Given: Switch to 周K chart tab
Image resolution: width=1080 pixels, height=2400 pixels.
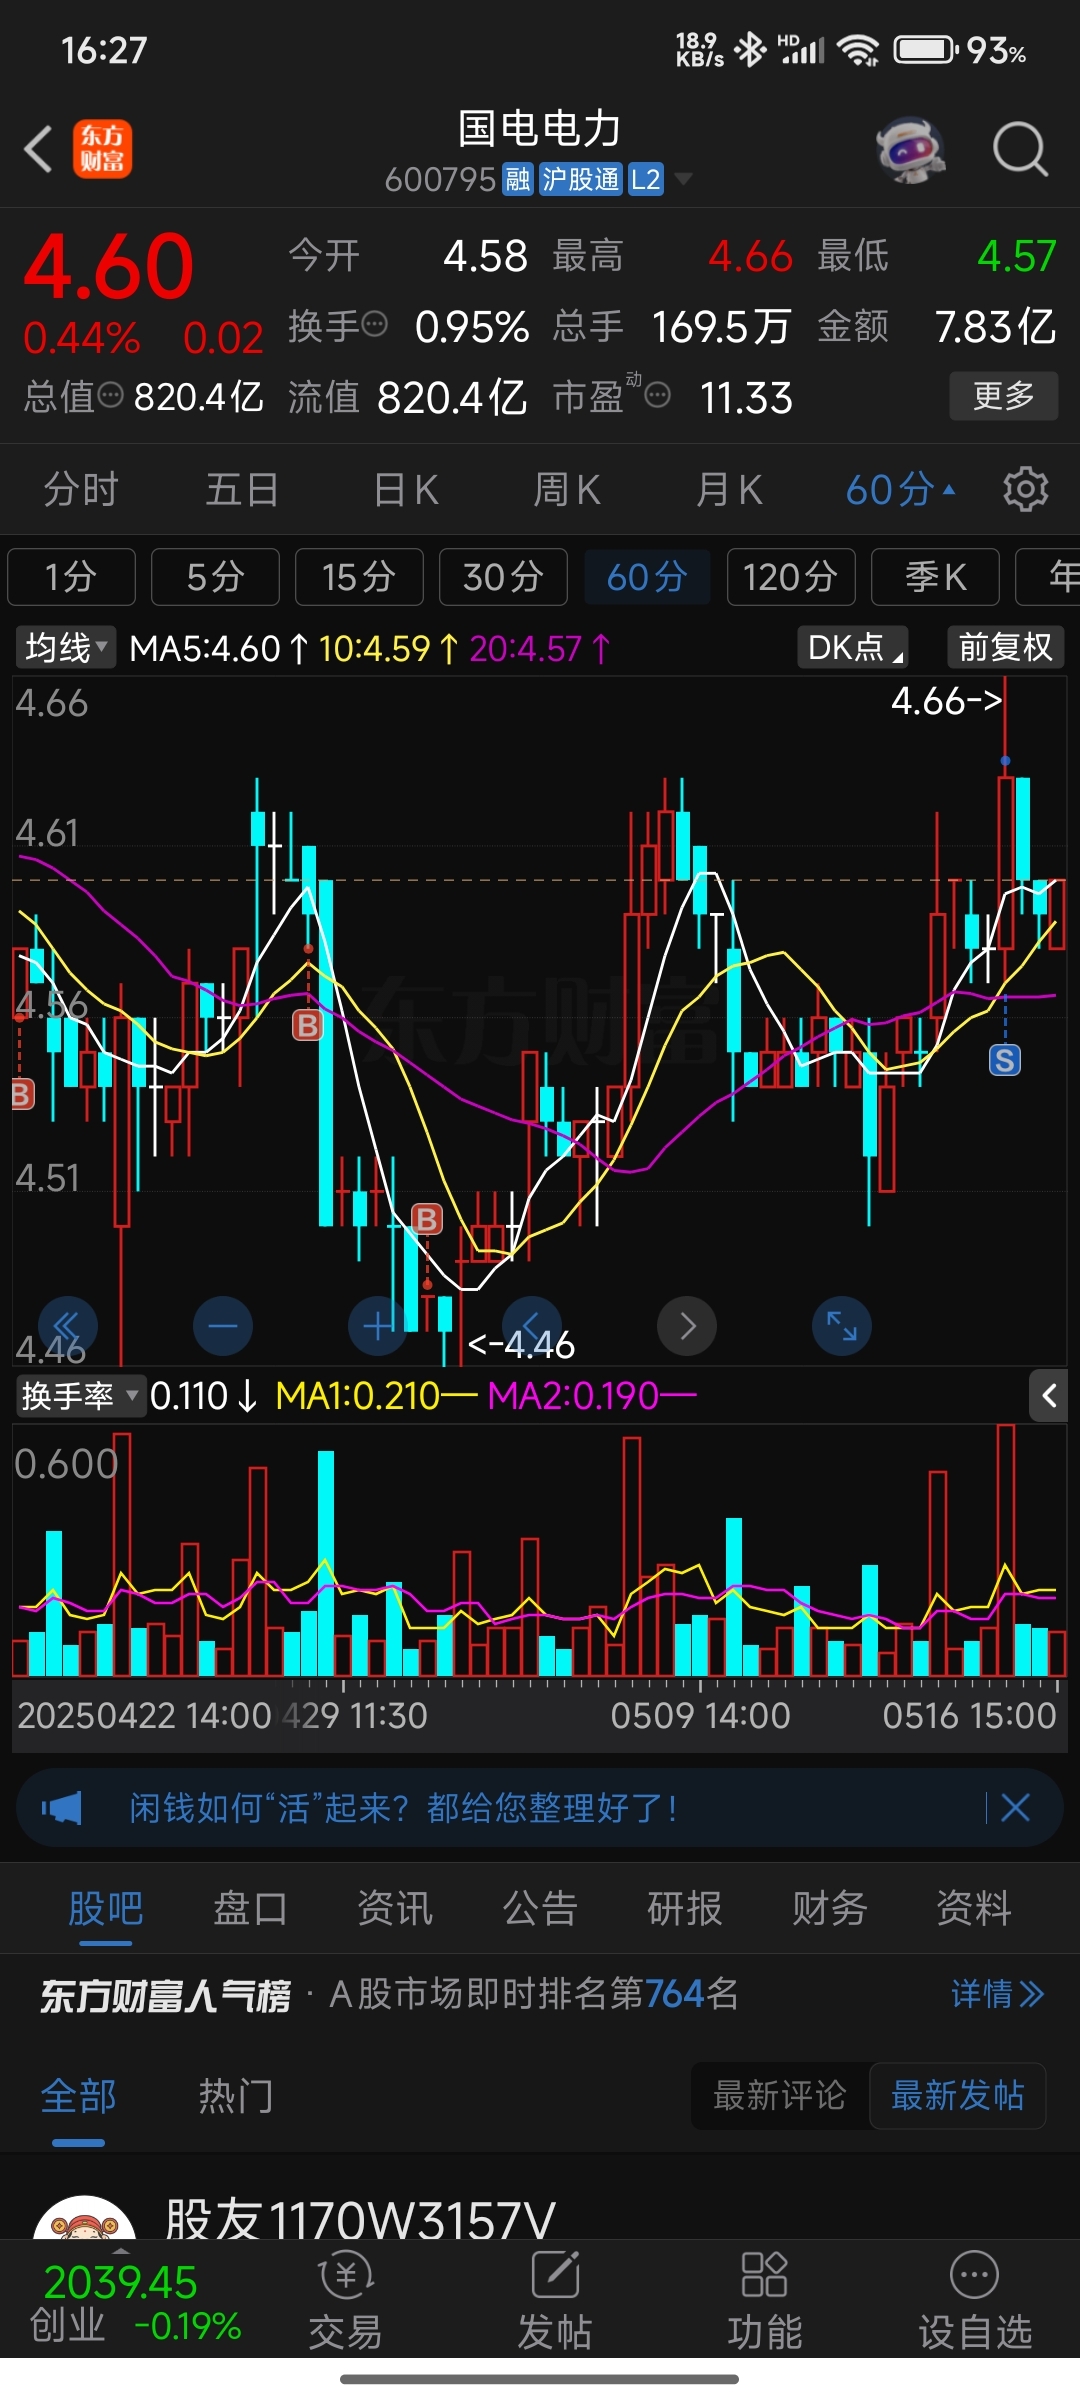Looking at the screenshot, I should tap(566, 490).
